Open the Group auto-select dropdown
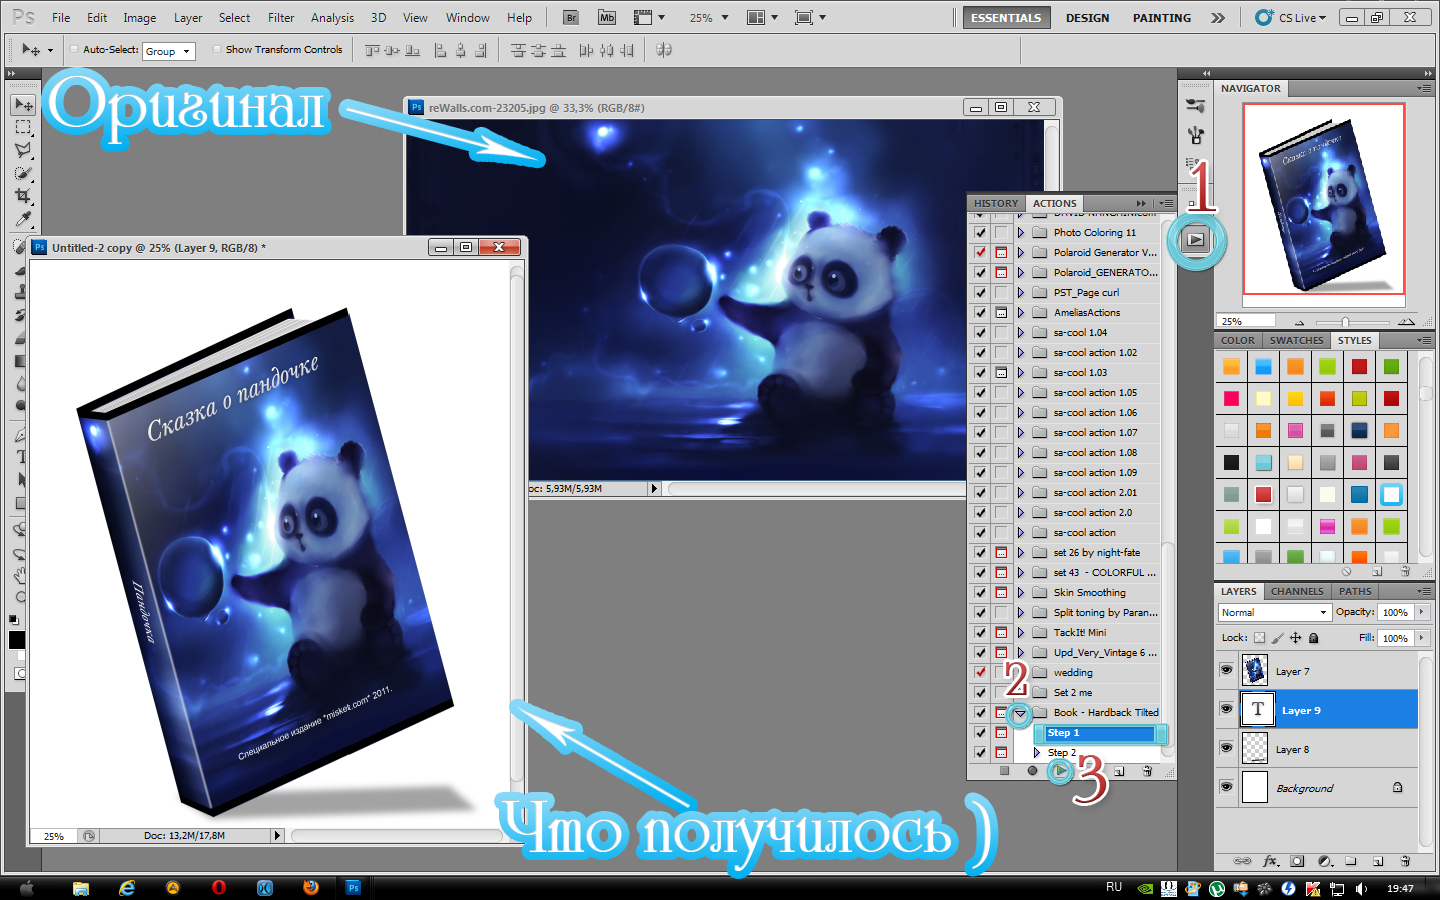 168,51
